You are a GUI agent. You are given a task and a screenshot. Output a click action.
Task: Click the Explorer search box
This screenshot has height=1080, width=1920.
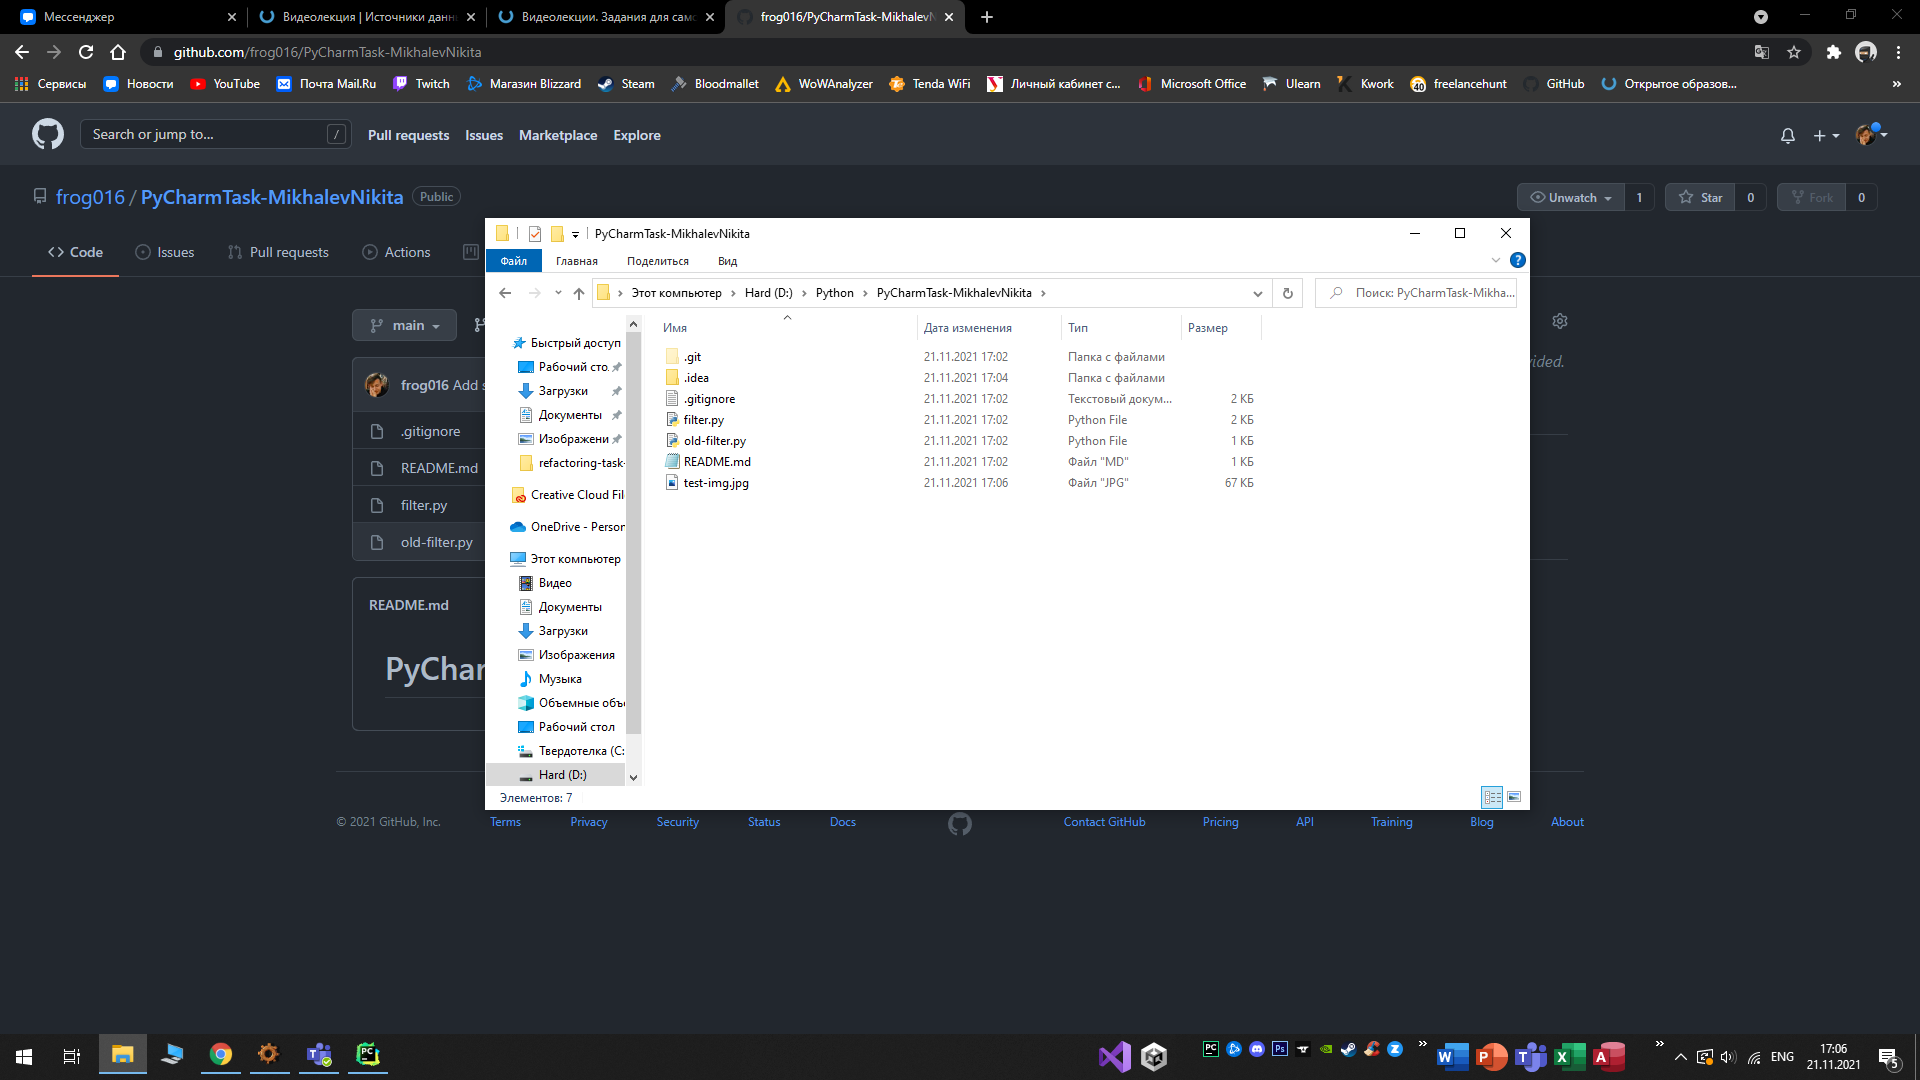click(1416, 293)
